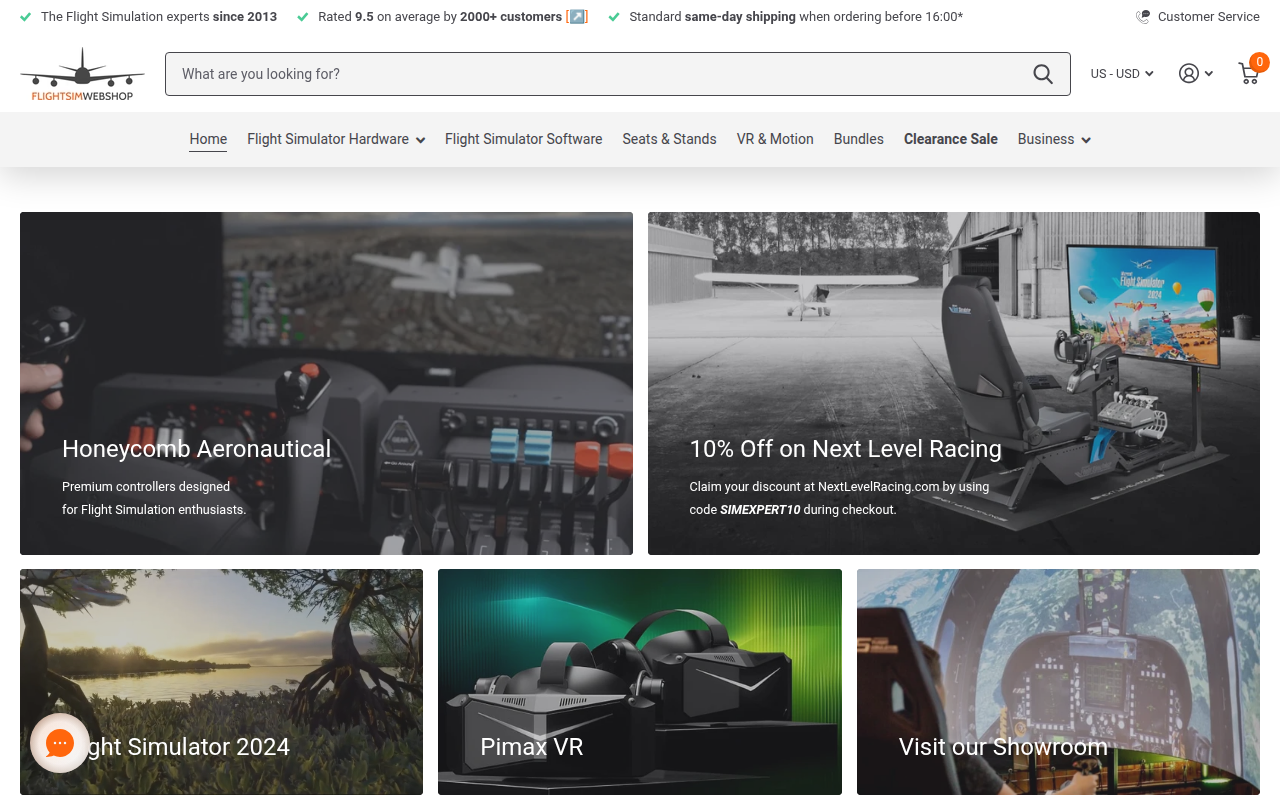Open VR & Motion menu item
This screenshot has height=800, width=1280.
[775, 139]
